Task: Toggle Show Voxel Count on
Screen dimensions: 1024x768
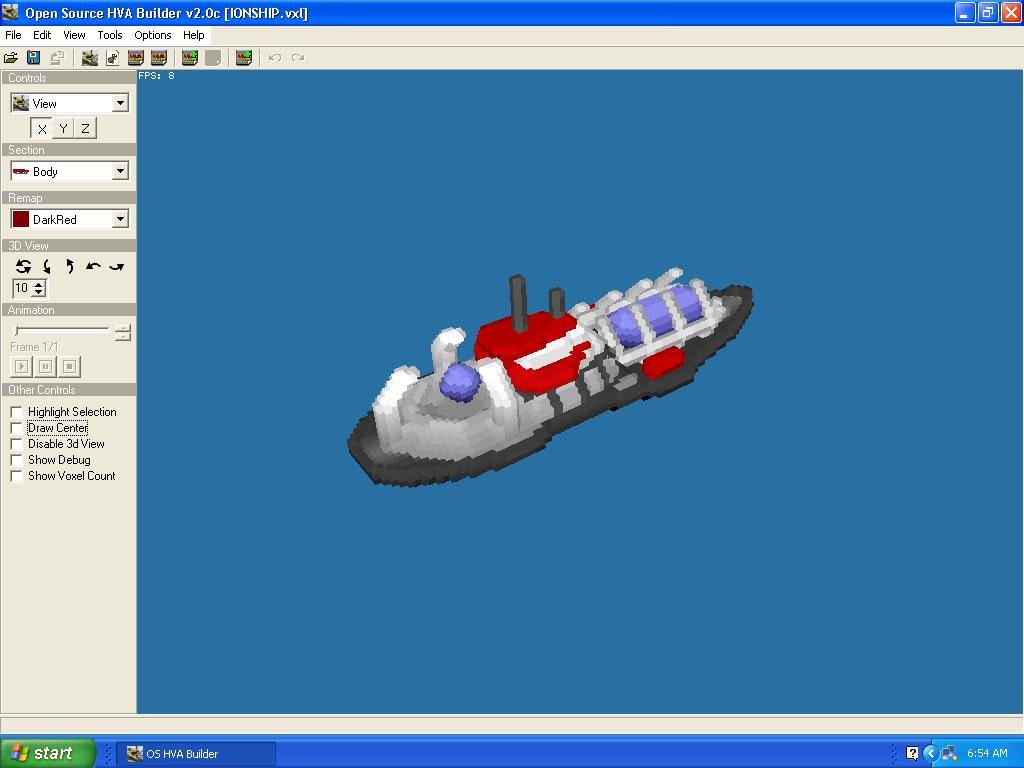Action: click(x=16, y=476)
